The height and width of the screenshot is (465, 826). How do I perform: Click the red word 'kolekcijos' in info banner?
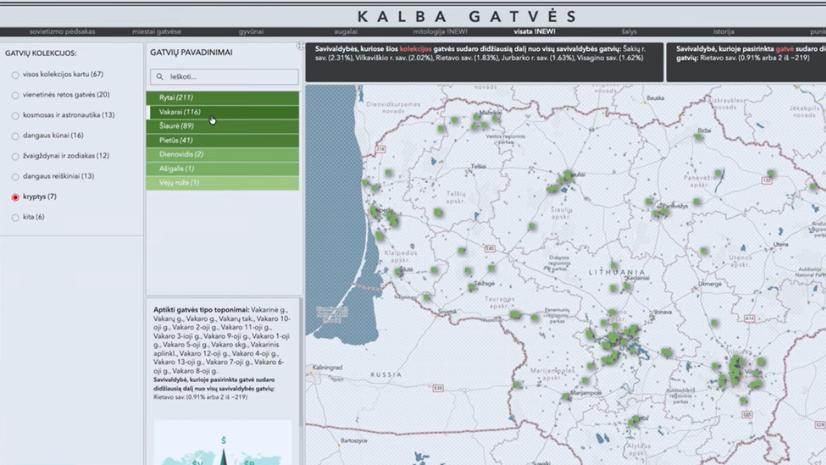click(x=416, y=49)
